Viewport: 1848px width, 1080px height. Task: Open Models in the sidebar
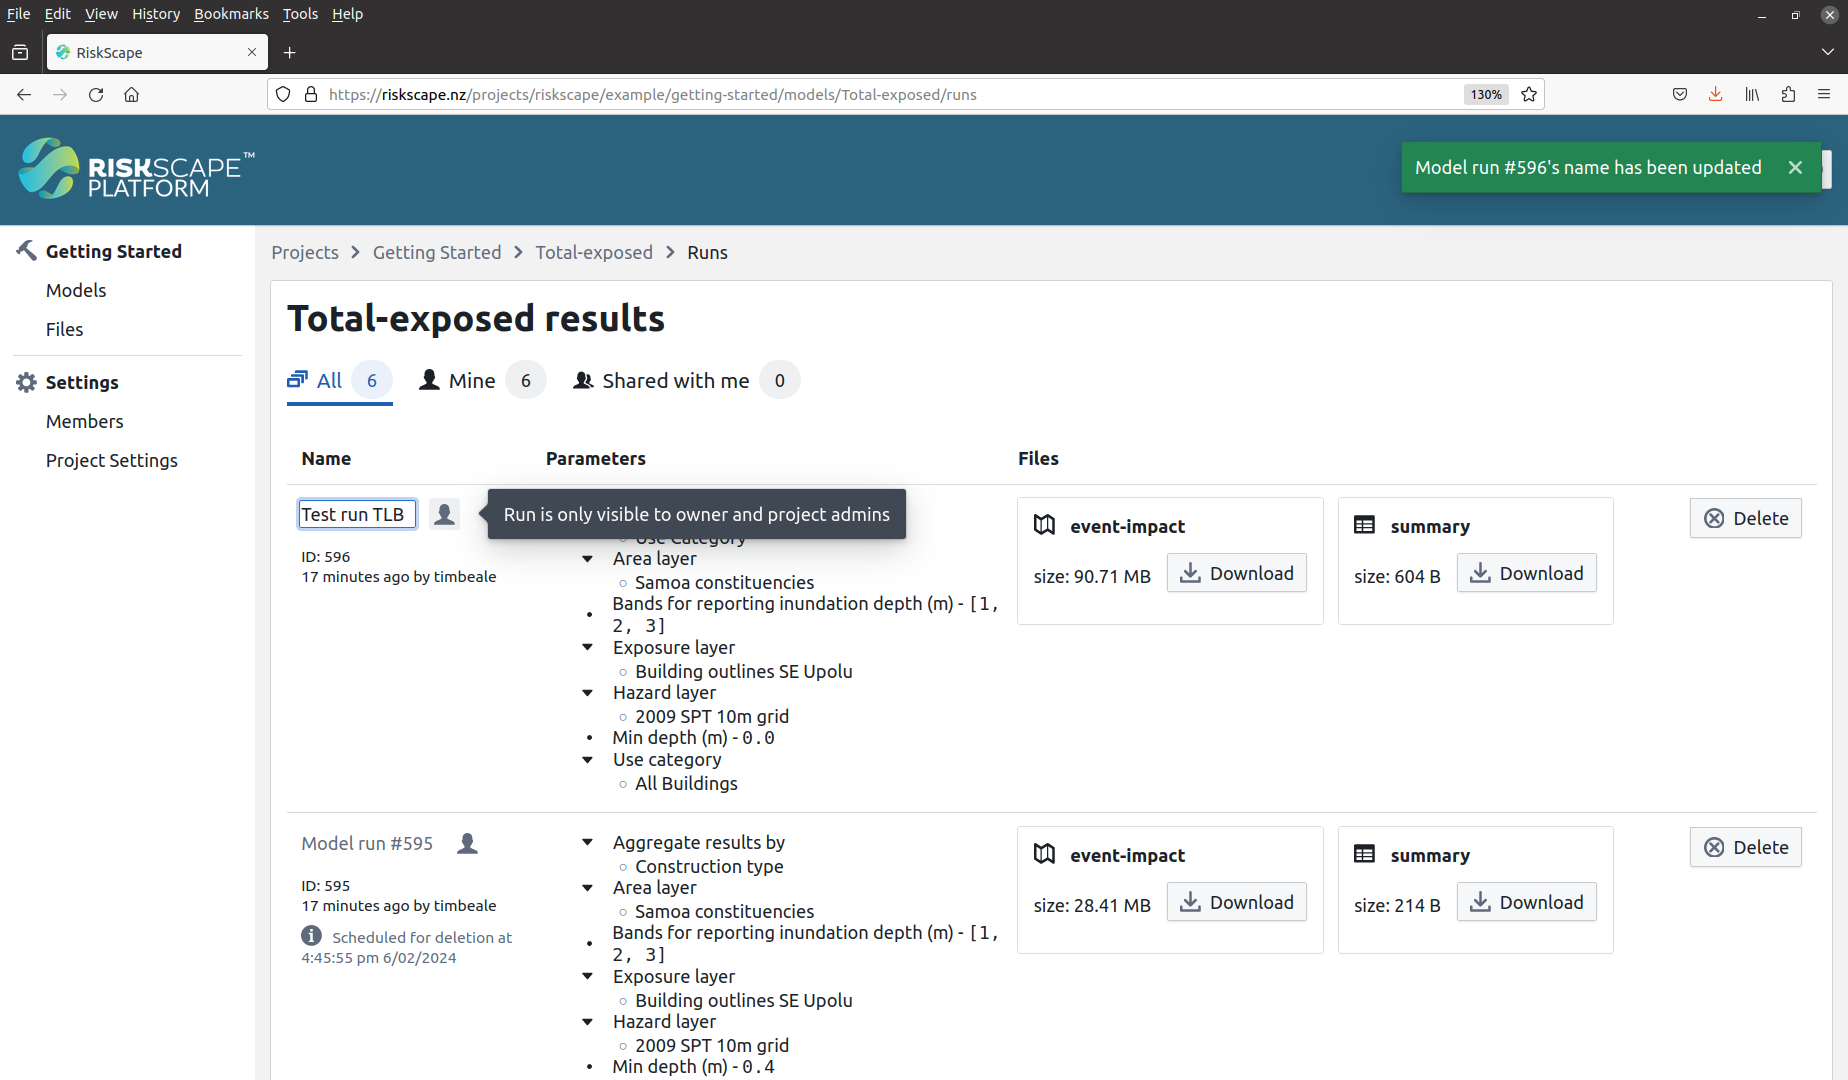pyautogui.click(x=76, y=290)
